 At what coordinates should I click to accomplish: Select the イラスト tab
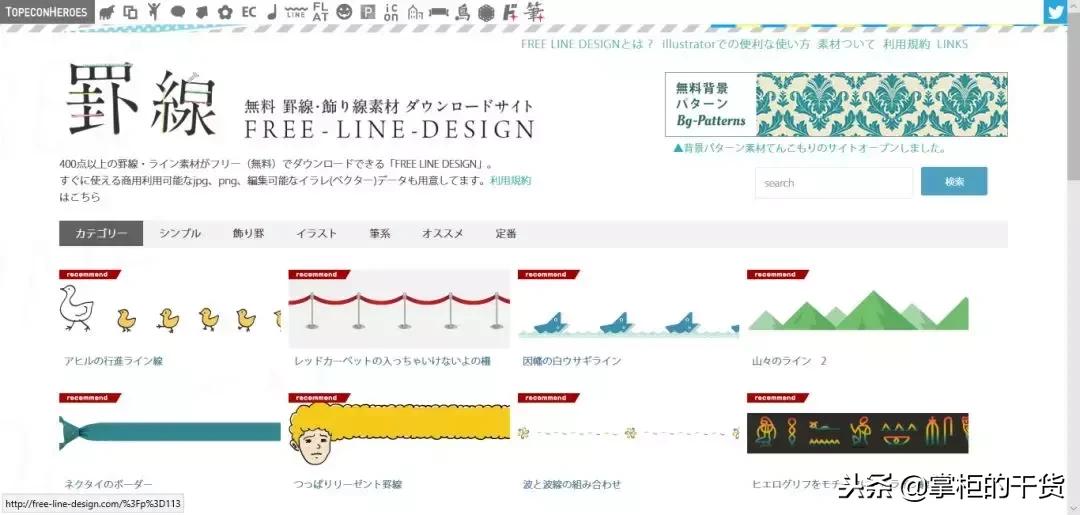click(317, 233)
